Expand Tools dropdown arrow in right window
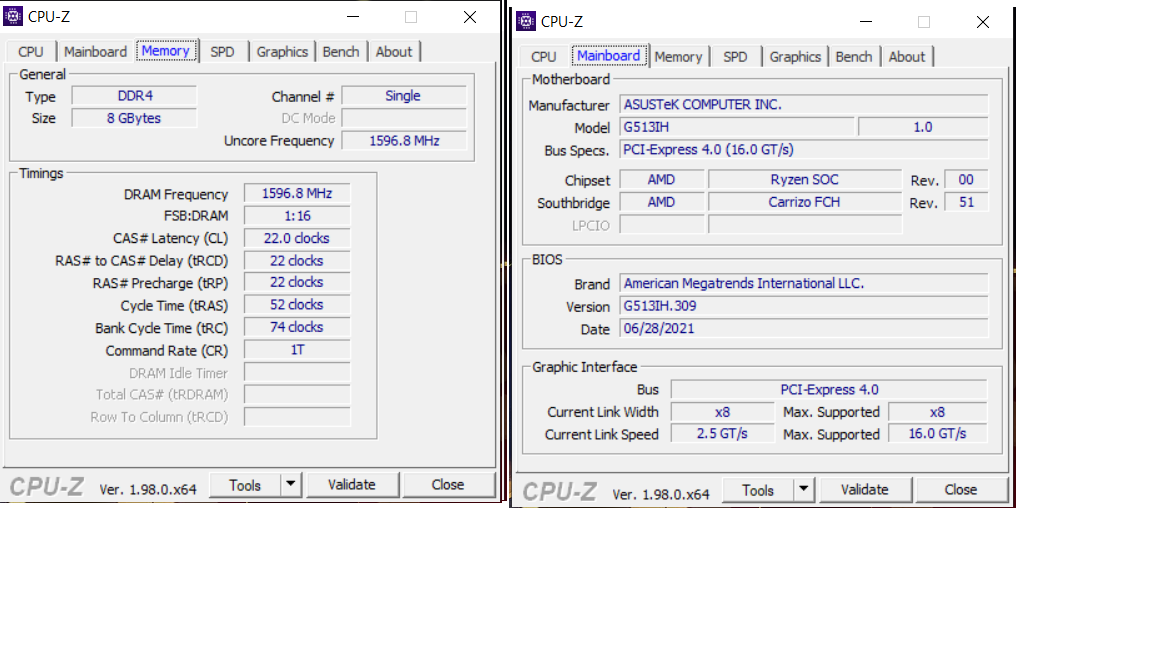The image size is (1152, 648). pos(804,490)
